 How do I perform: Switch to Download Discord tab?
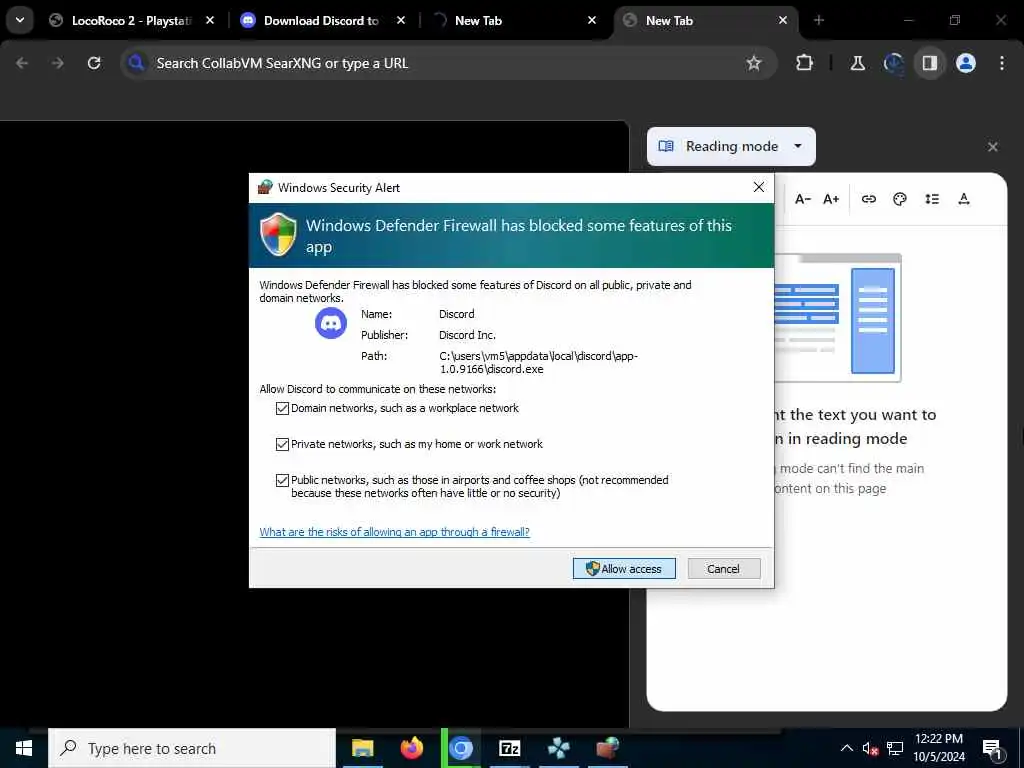pyautogui.click(x=321, y=21)
